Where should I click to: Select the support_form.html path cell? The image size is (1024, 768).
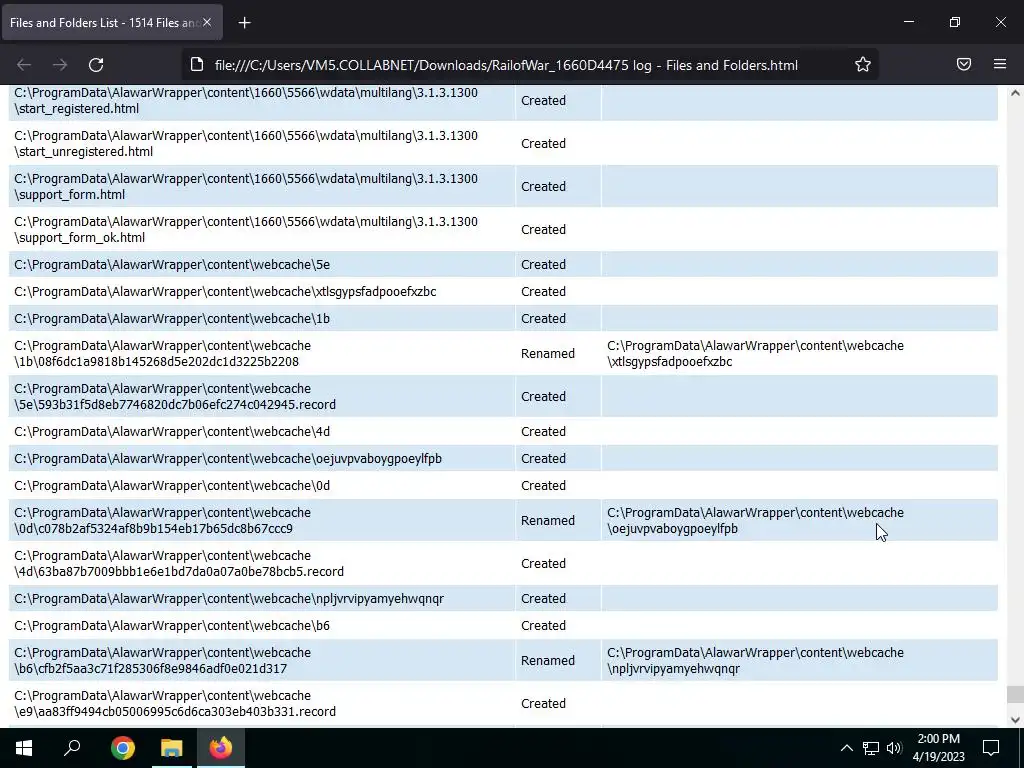(x=262, y=187)
